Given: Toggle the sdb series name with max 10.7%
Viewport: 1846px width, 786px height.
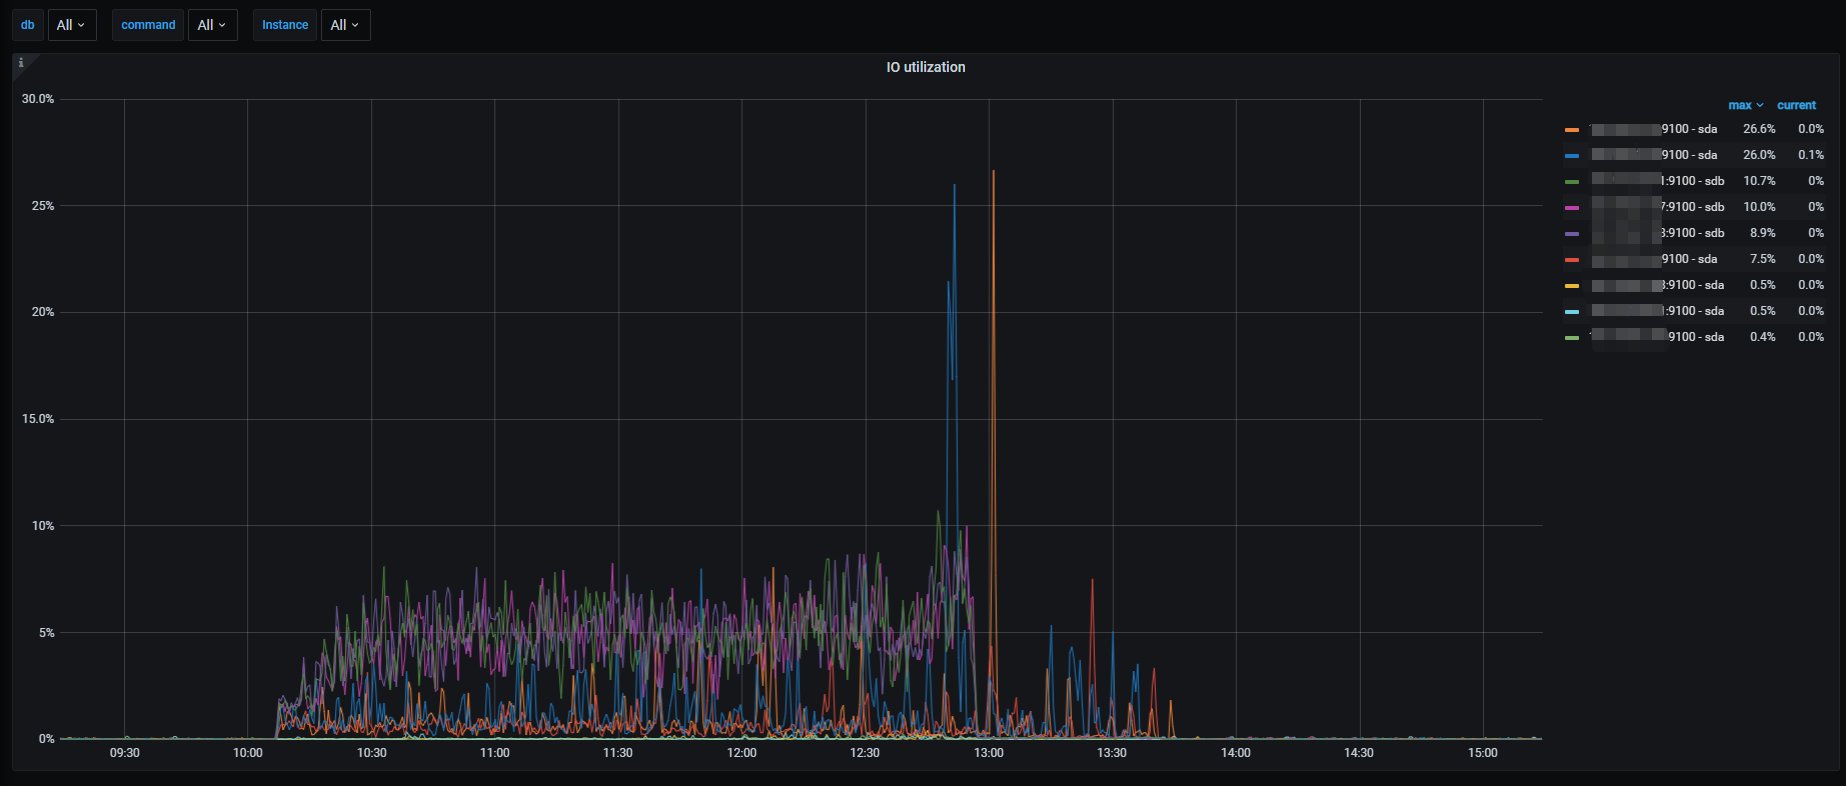Looking at the screenshot, I should coord(1658,181).
